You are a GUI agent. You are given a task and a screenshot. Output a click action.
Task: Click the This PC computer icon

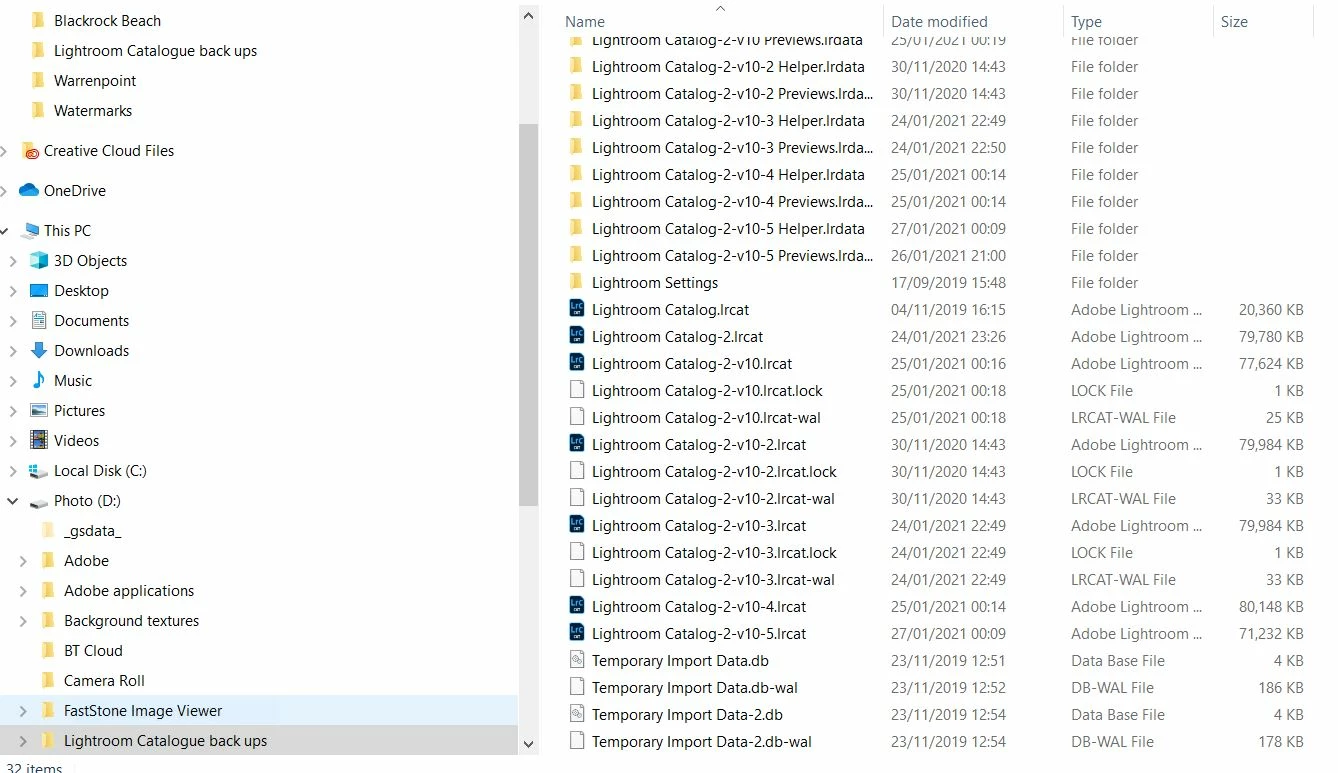pyautogui.click(x=29, y=230)
